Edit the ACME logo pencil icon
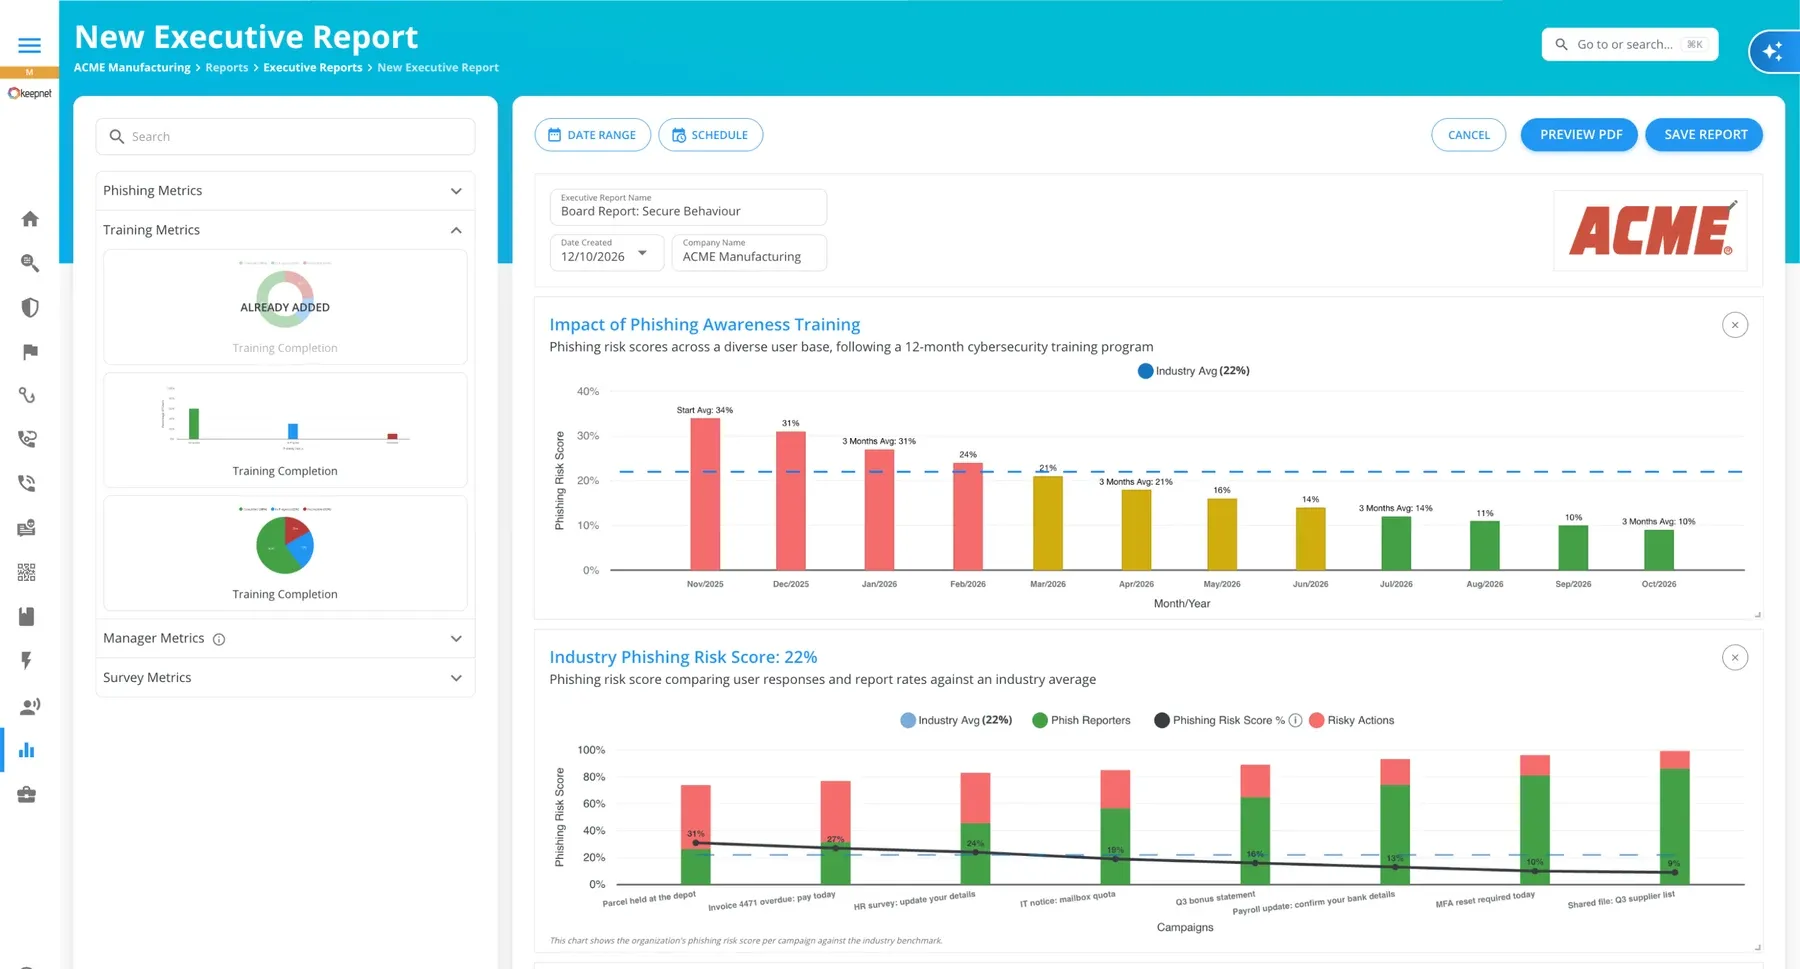Image resolution: width=1800 pixels, height=969 pixels. (x=1733, y=204)
